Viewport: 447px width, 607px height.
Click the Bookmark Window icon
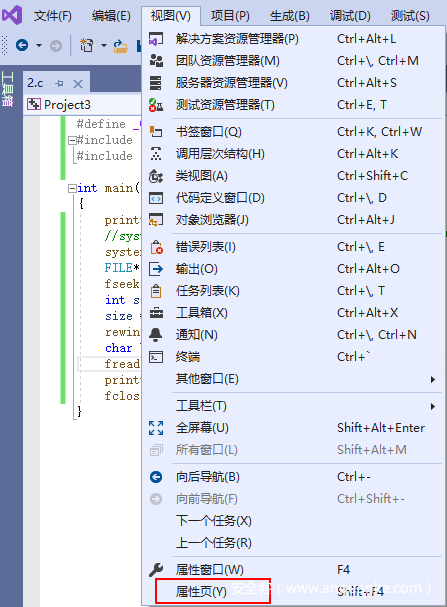coord(156,132)
